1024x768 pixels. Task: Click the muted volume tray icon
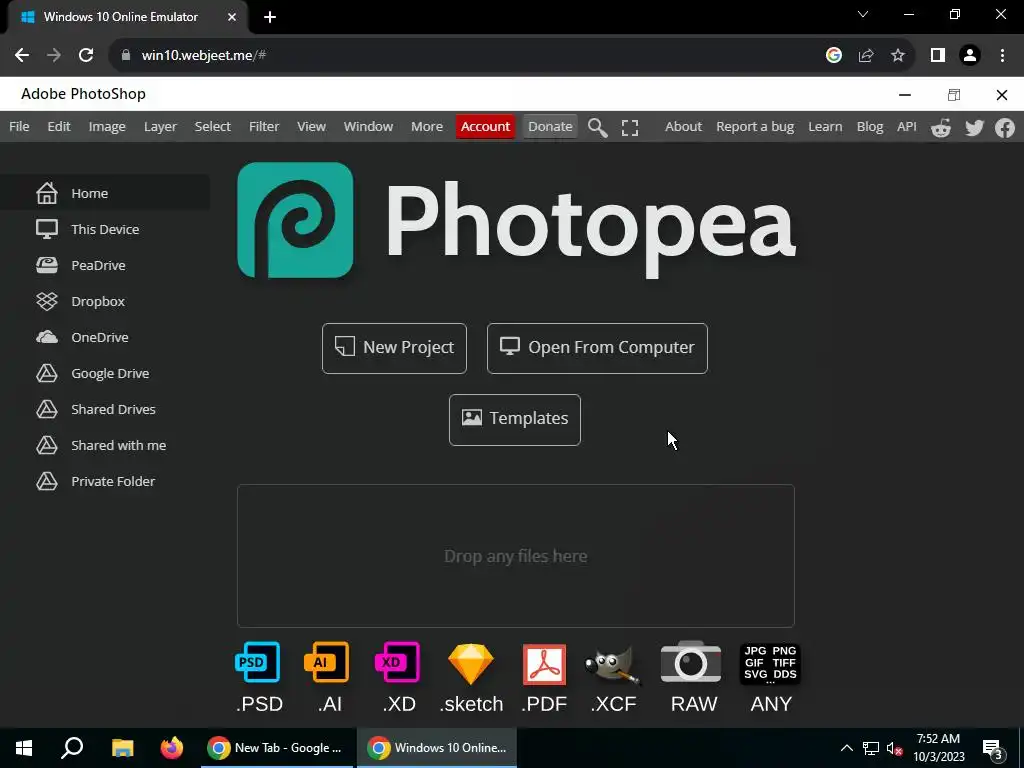[894, 748]
